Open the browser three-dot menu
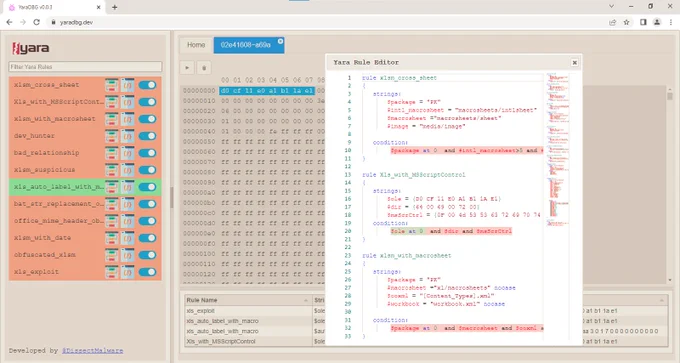The image size is (680, 363). [671, 22]
